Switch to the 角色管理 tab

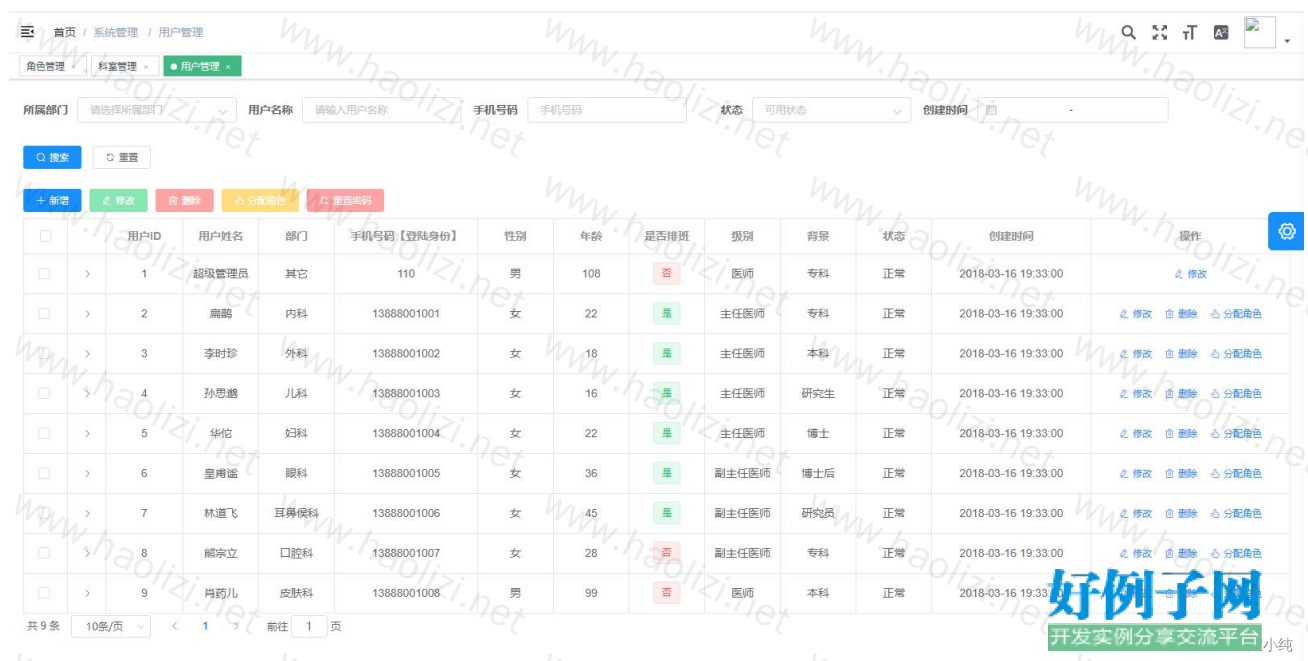46,67
